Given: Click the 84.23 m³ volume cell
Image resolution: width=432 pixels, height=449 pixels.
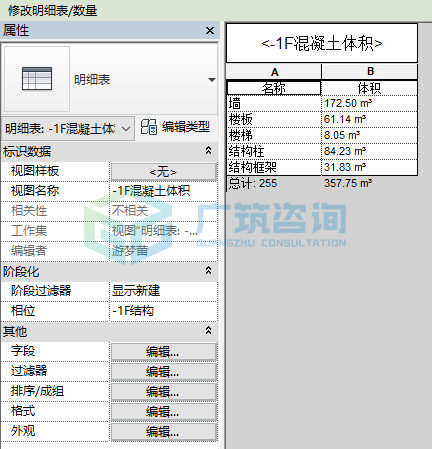Looking at the screenshot, I should coord(369,151).
